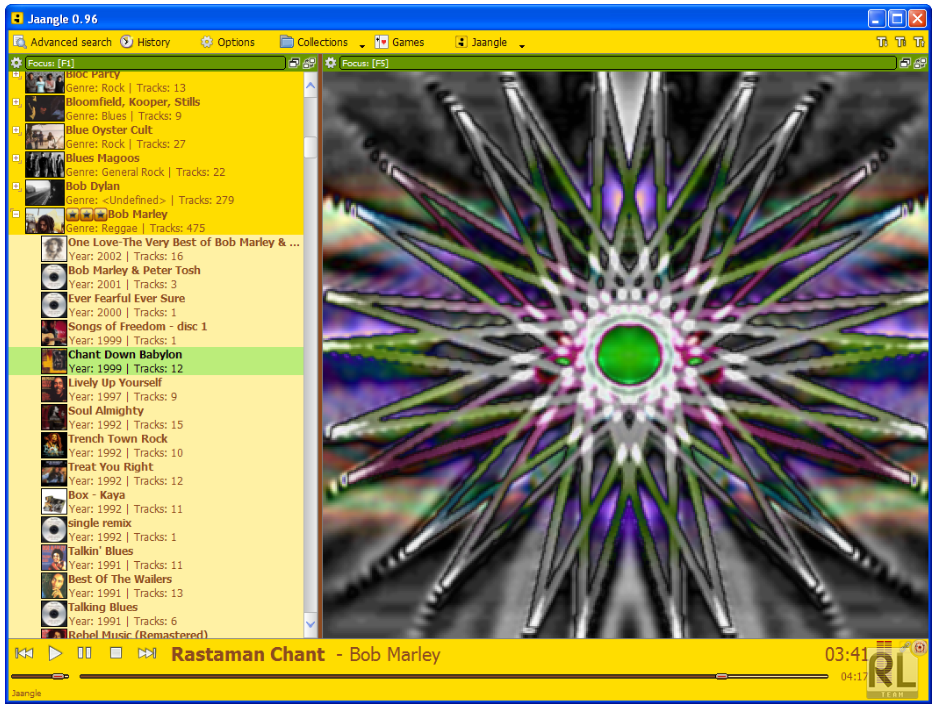Expand the Blue Oyster Cult artist
Screen dimensions: 935x707
click(16, 130)
